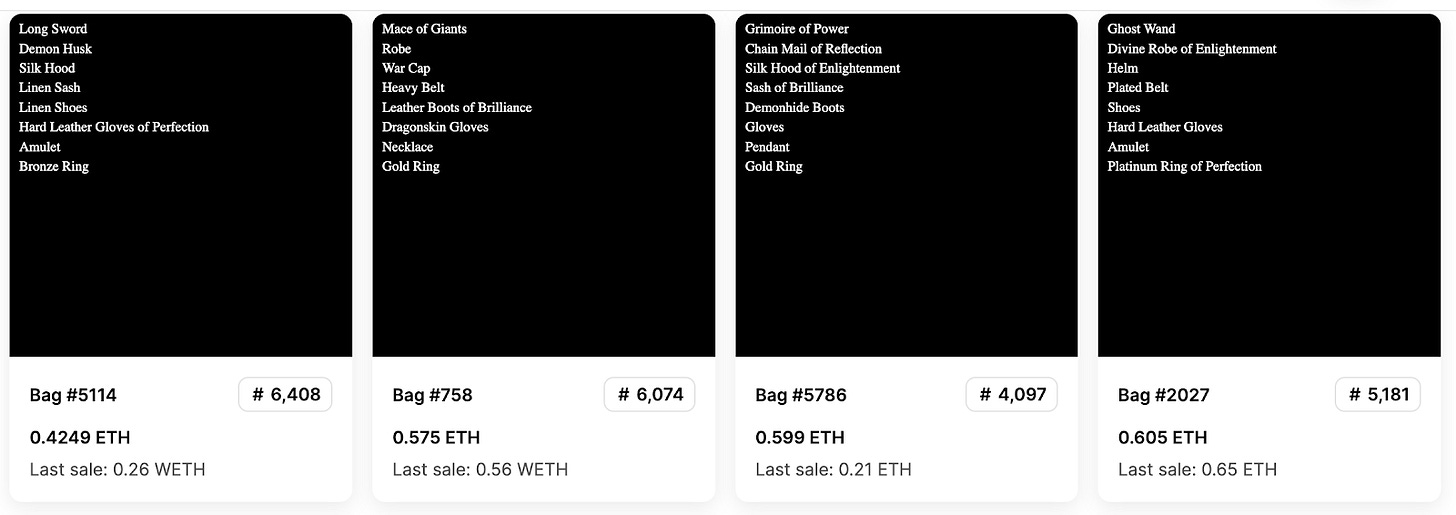The height and width of the screenshot is (515, 1456).
Task: Open the Bag #758 thumbnail image
Action: click(x=543, y=185)
